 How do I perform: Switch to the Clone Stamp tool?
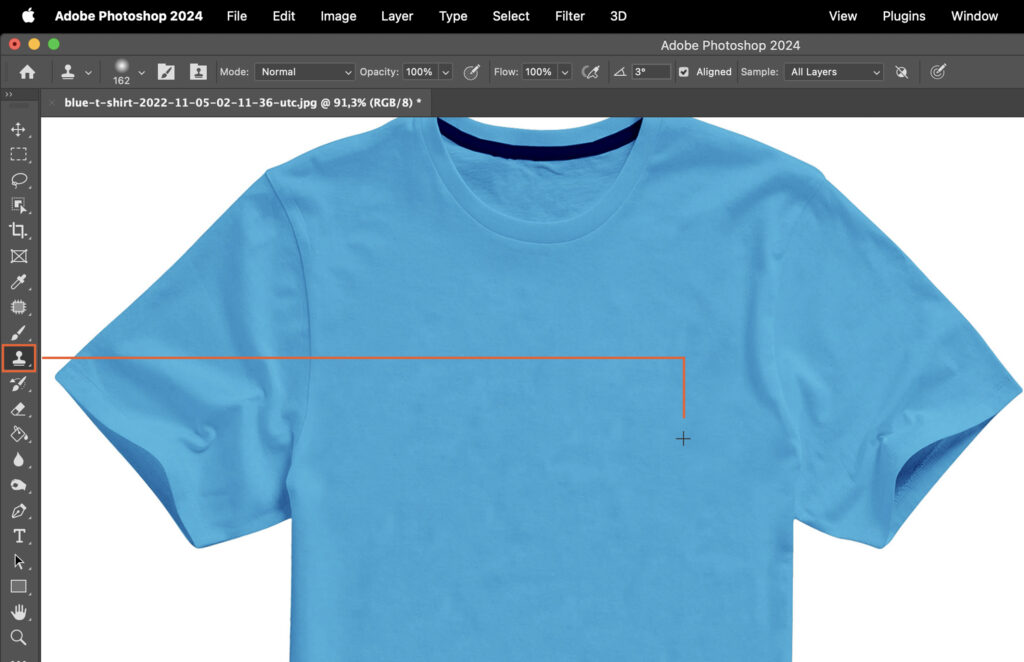[x=20, y=357]
